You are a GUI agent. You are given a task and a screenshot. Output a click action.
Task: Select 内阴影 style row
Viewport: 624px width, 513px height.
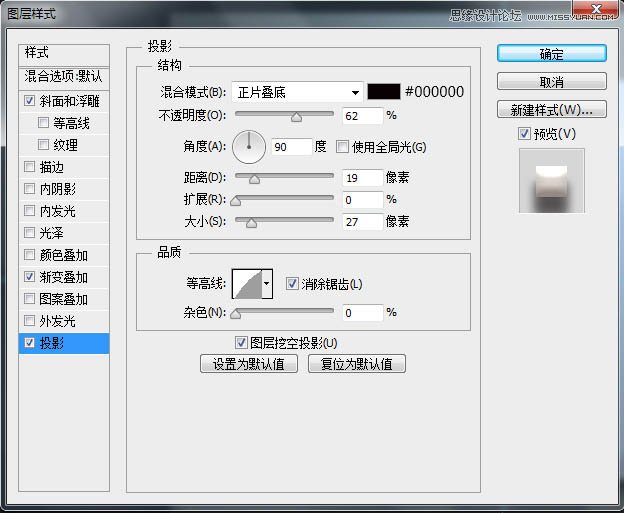pos(64,189)
